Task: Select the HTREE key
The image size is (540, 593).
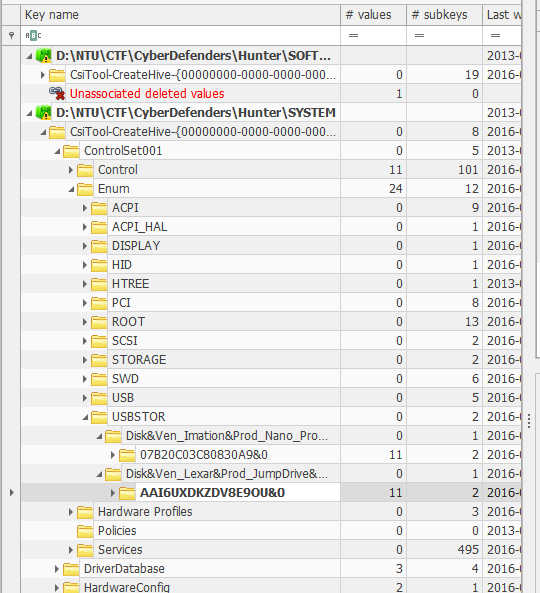Action: (x=130, y=284)
